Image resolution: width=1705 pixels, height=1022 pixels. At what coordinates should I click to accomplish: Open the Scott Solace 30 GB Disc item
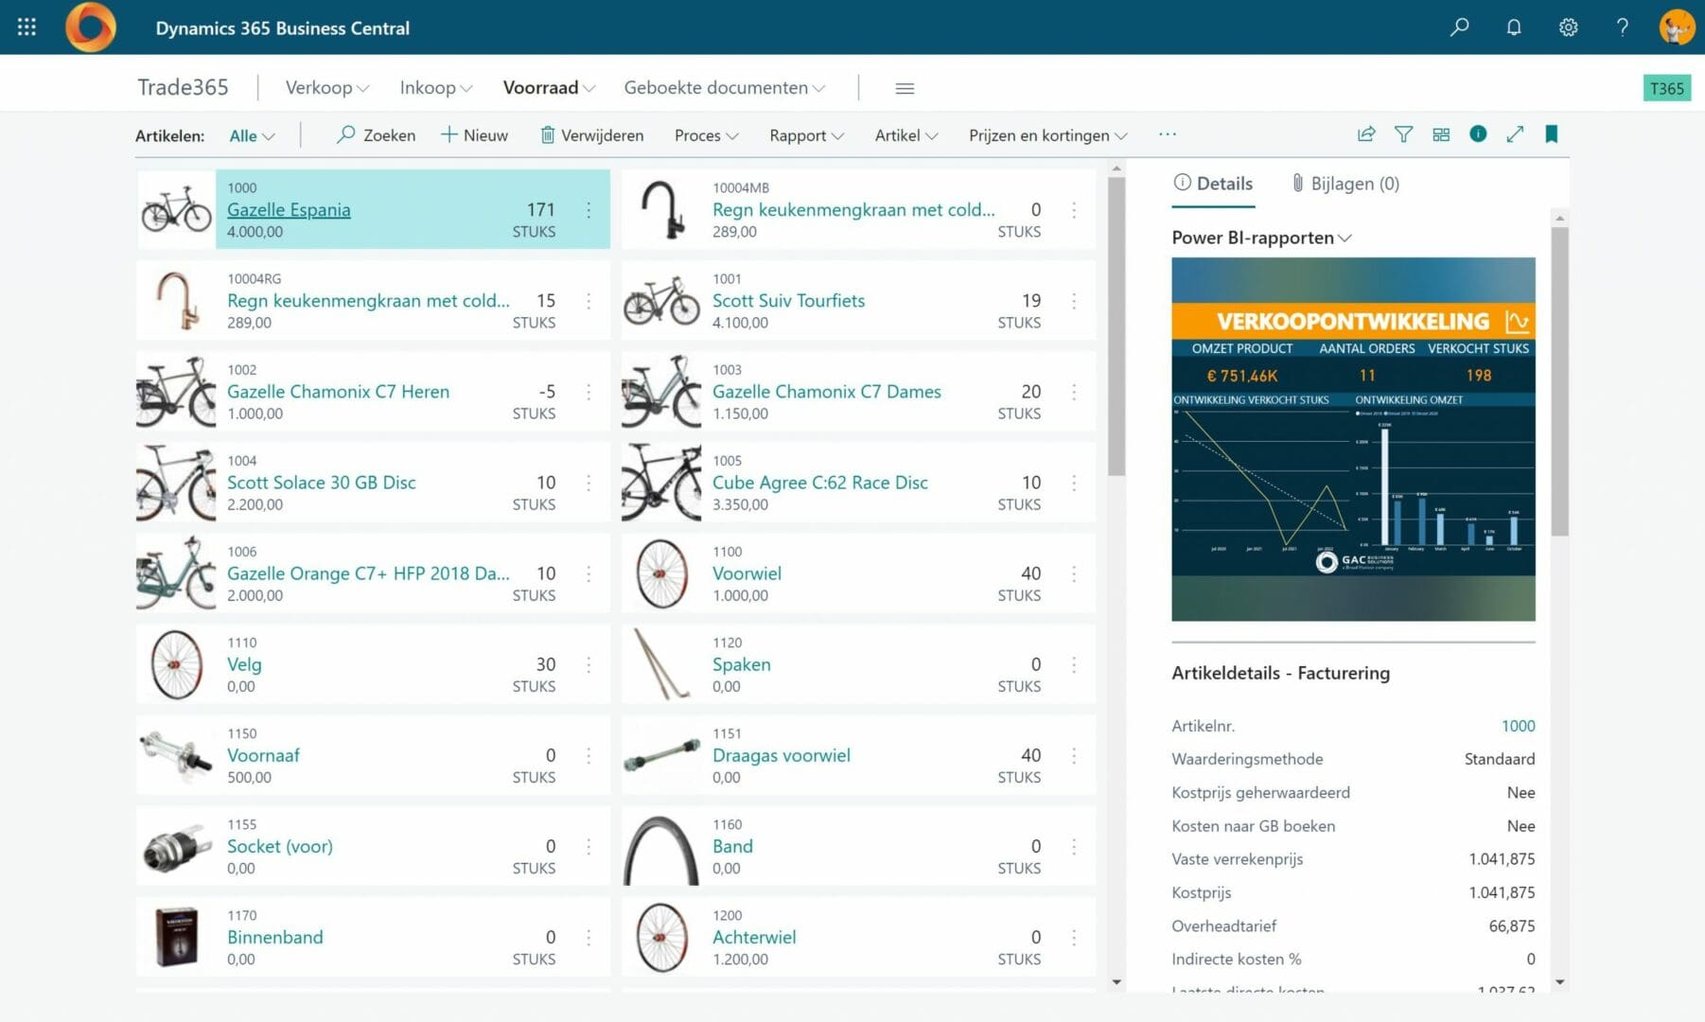tap(321, 483)
